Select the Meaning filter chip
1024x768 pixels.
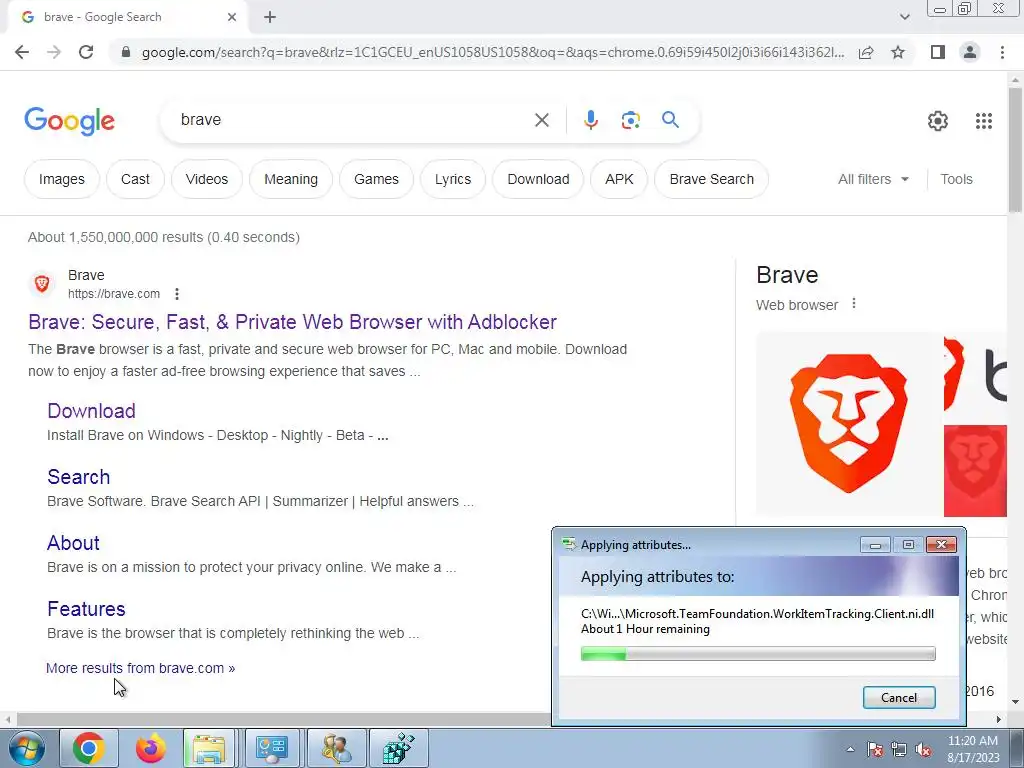click(291, 179)
